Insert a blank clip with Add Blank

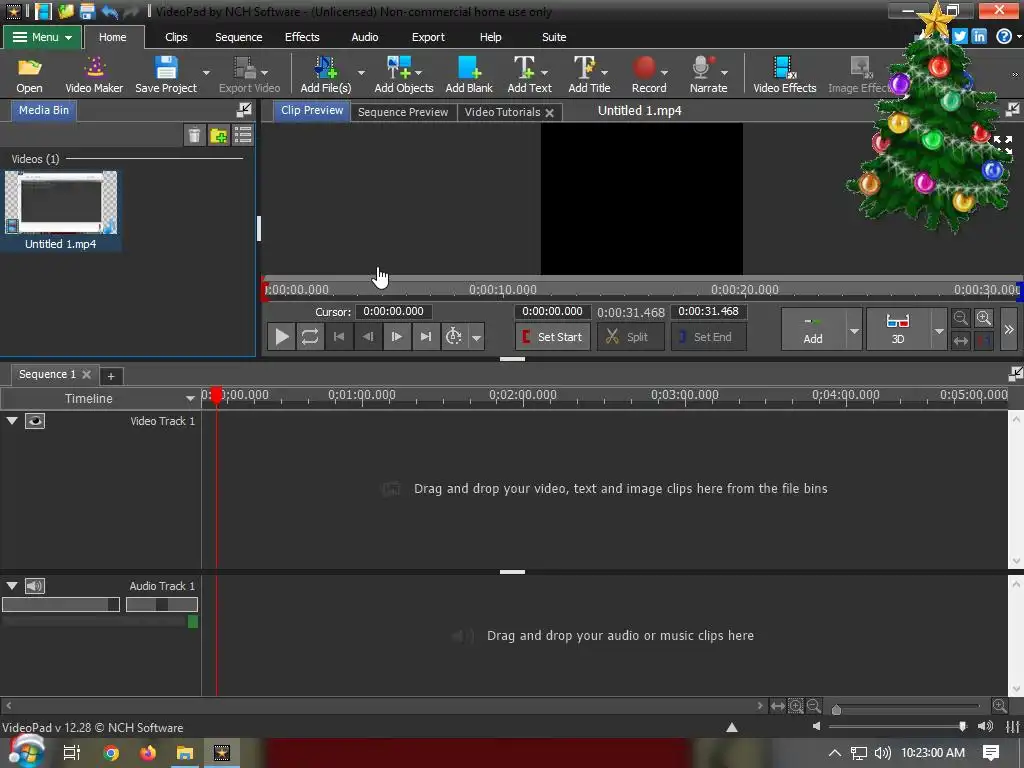tap(469, 74)
